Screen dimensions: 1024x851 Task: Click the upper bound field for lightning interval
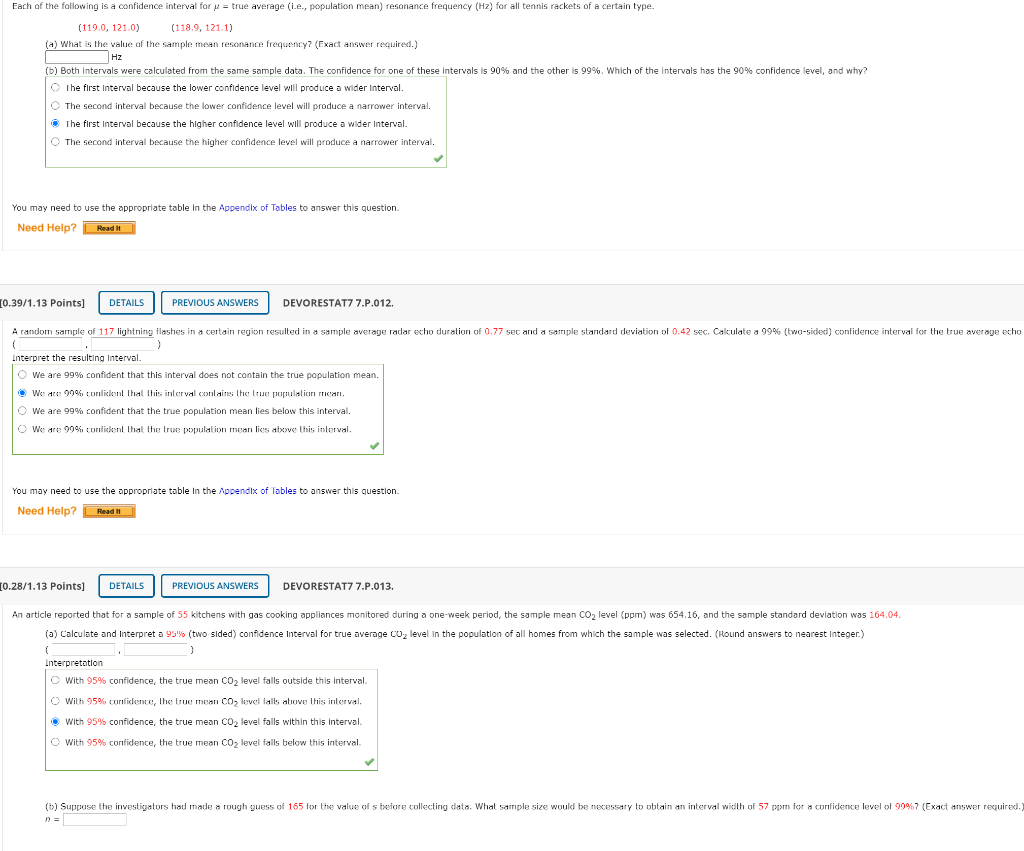click(x=123, y=344)
